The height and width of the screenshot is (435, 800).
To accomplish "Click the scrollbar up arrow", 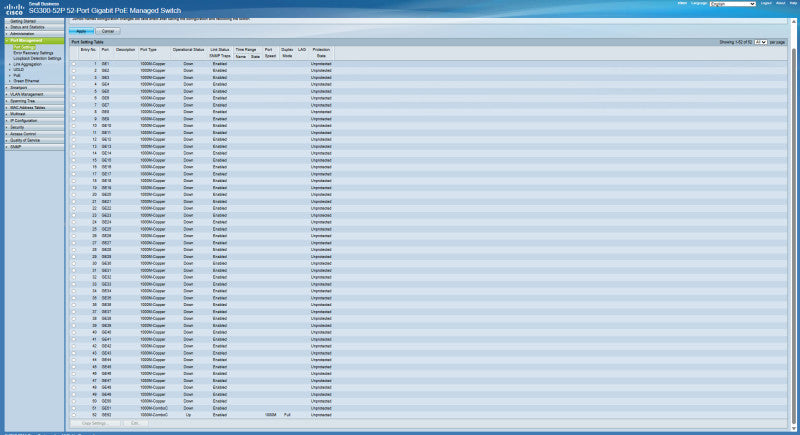I will click(794, 22).
